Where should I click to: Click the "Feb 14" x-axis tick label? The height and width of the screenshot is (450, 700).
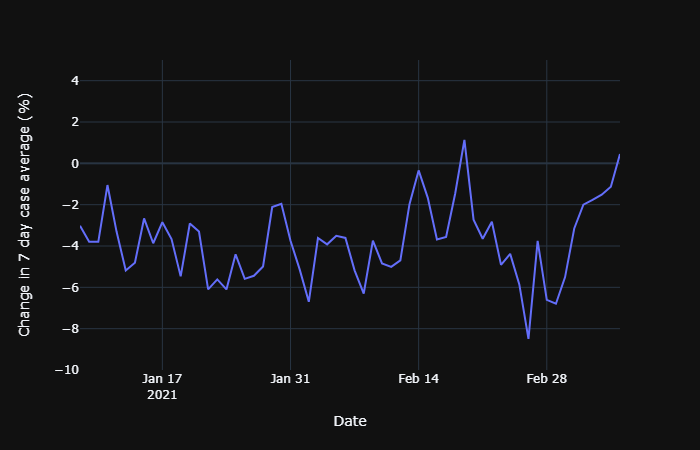pos(418,379)
